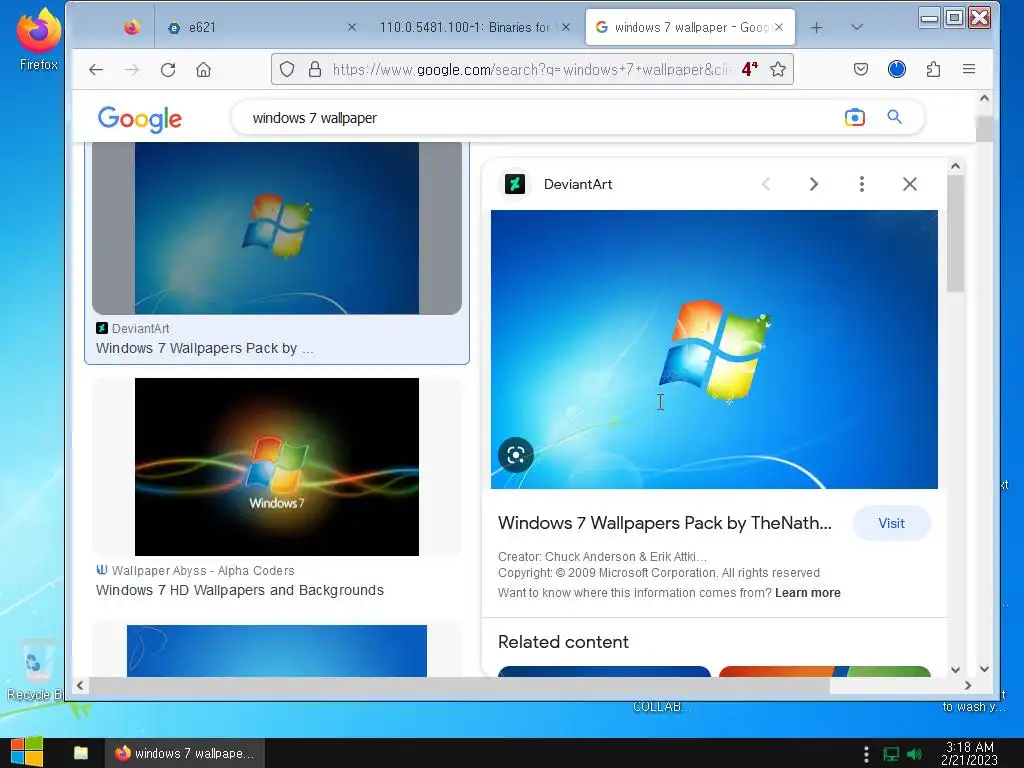
Task: Bookmark this page with the star
Action: pos(778,69)
